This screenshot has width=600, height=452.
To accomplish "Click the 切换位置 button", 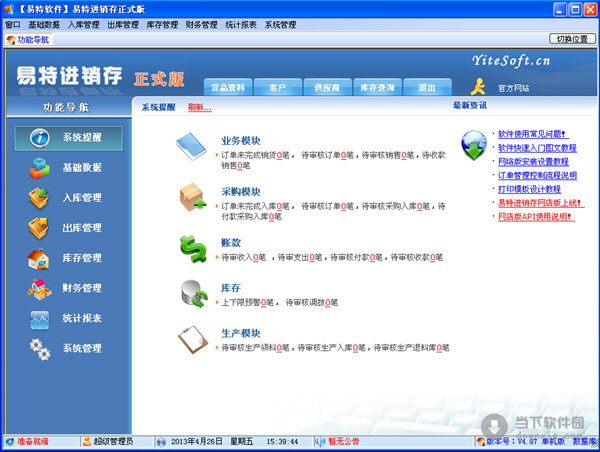I will (572, 39).
